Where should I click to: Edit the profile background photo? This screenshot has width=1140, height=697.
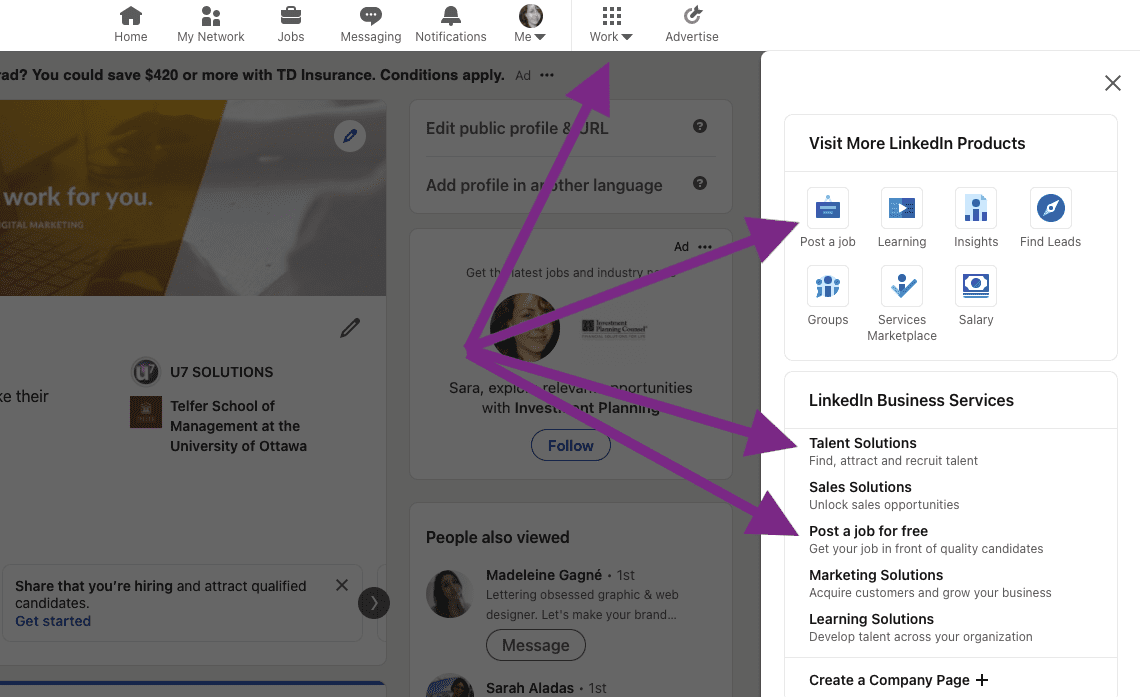click(350, 136)
